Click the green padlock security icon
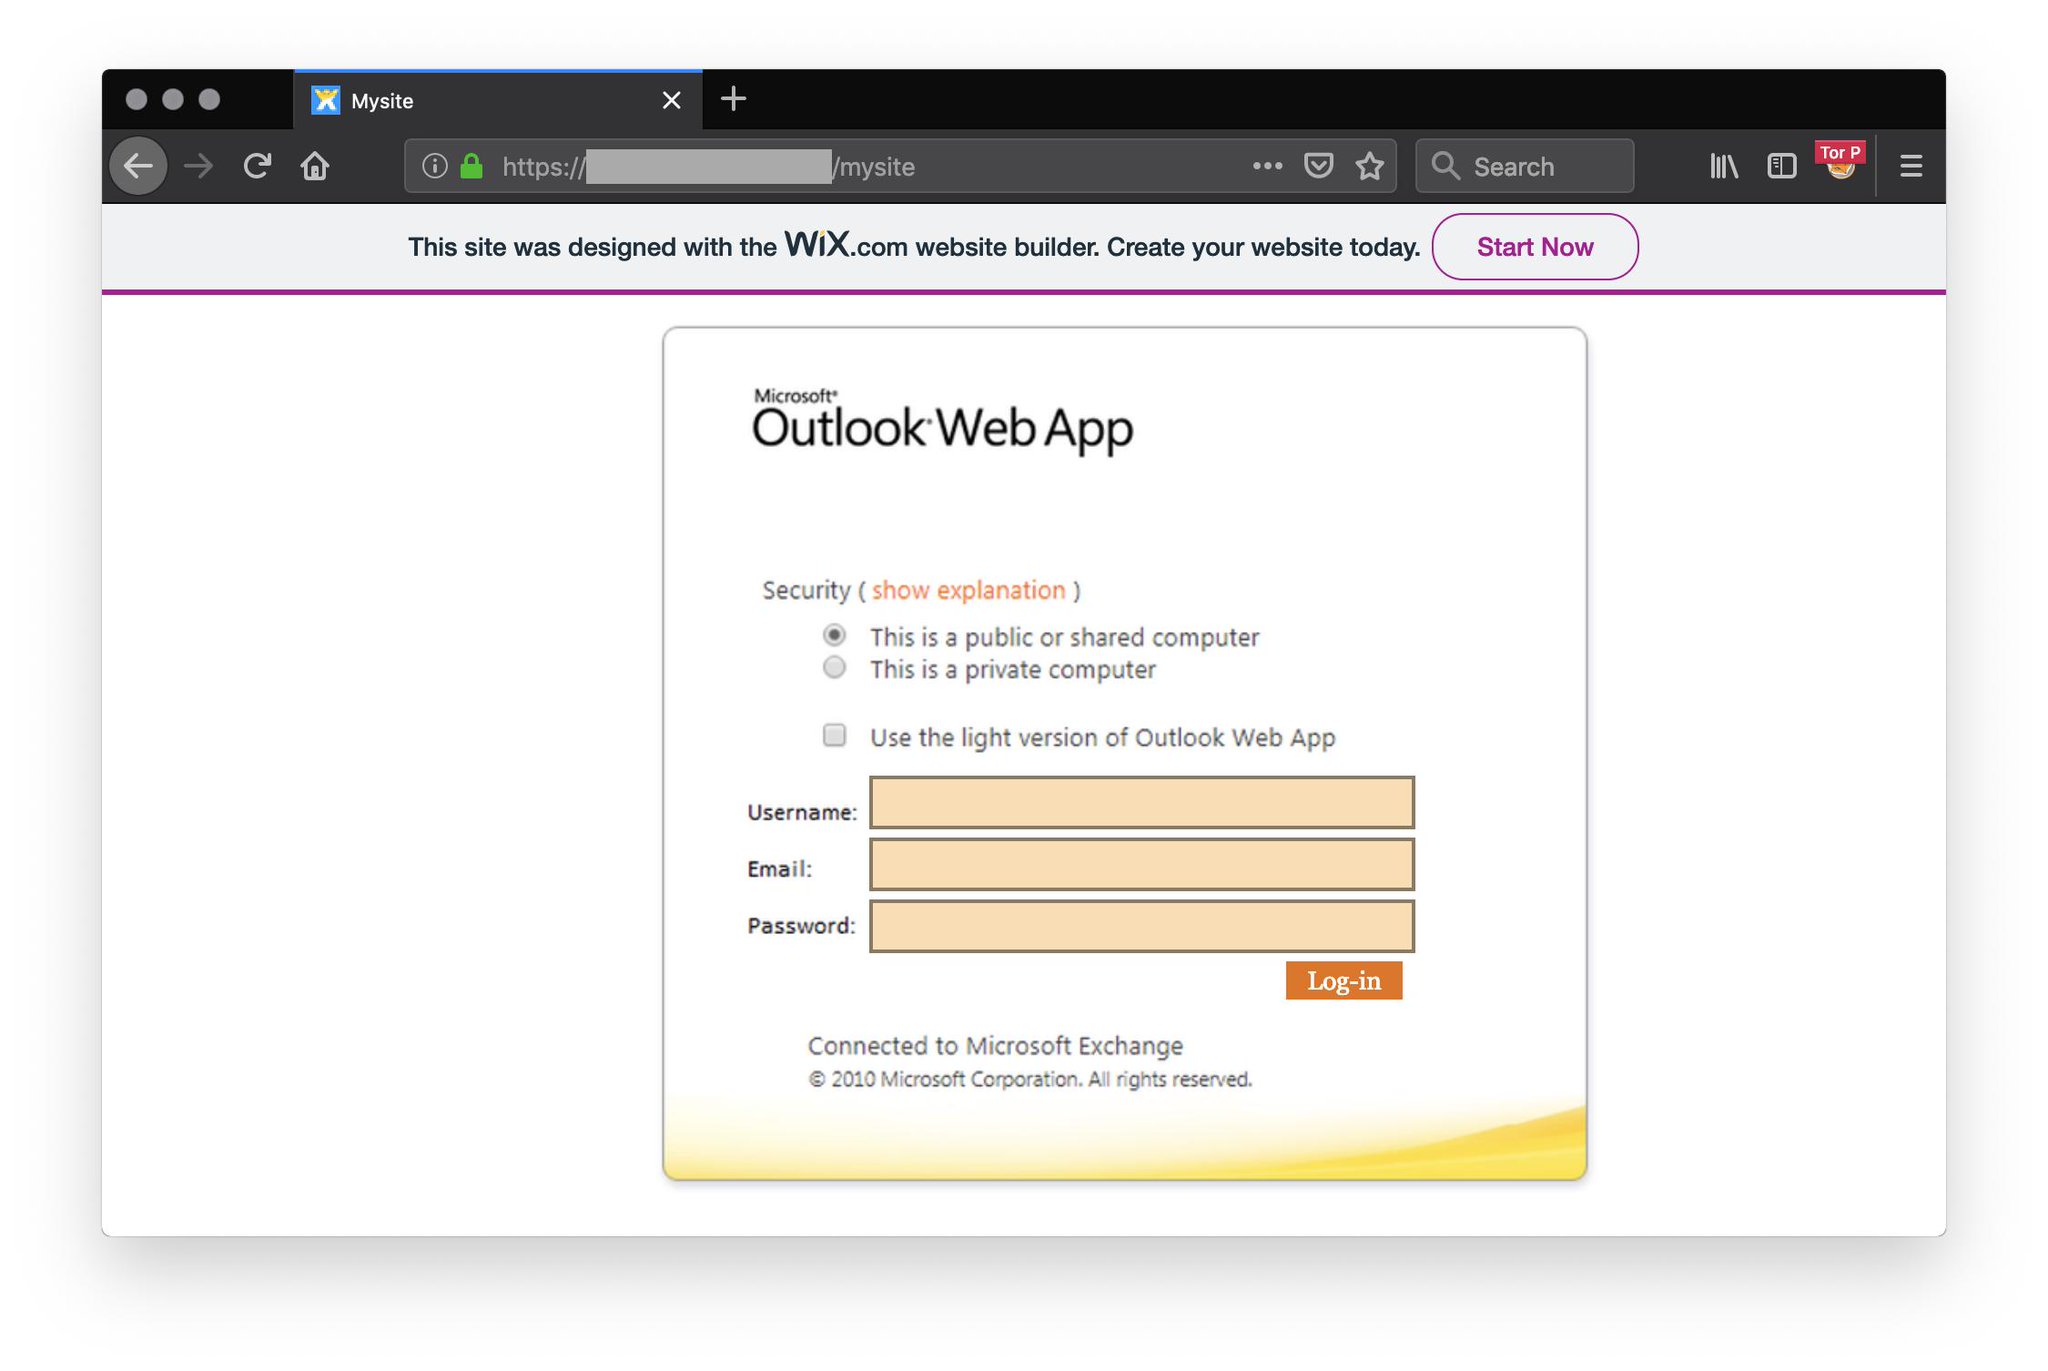Image resolution: width=2048 pixels, height=1371 pixels. 471,166
